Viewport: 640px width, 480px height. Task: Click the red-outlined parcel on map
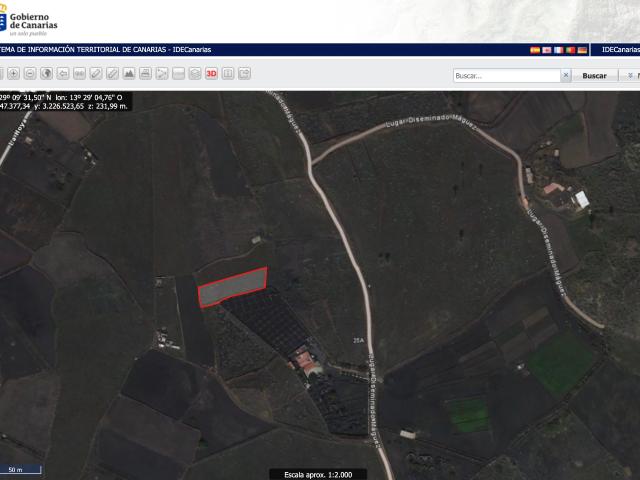pyautogui.click(x=232, y=287)
